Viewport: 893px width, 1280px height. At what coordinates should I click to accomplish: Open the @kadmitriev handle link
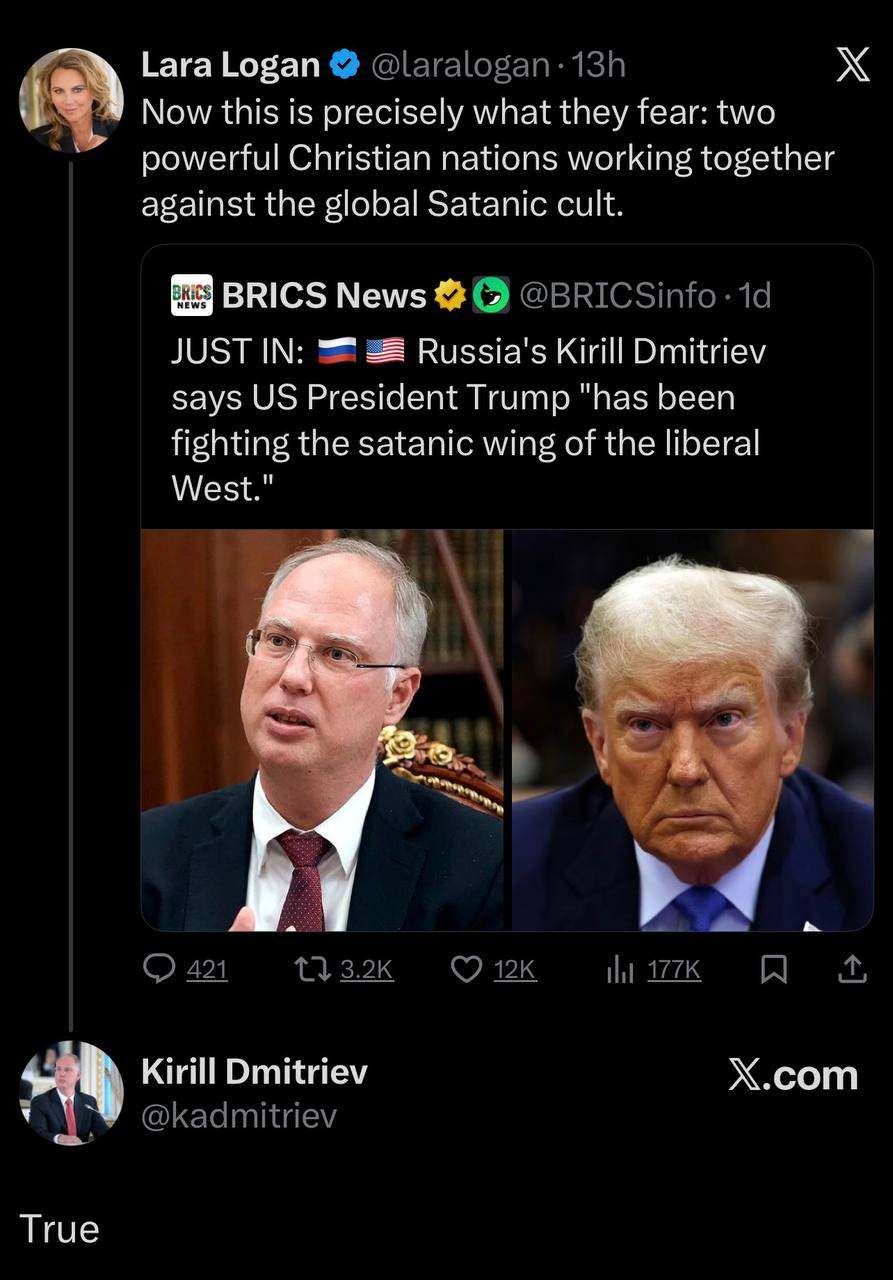(239, 1115)
